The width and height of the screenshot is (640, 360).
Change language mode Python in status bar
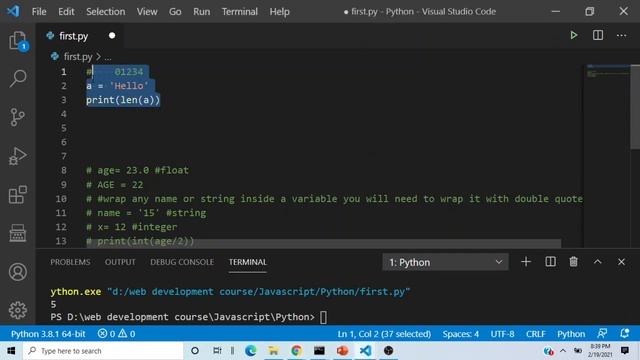[571, 334]
